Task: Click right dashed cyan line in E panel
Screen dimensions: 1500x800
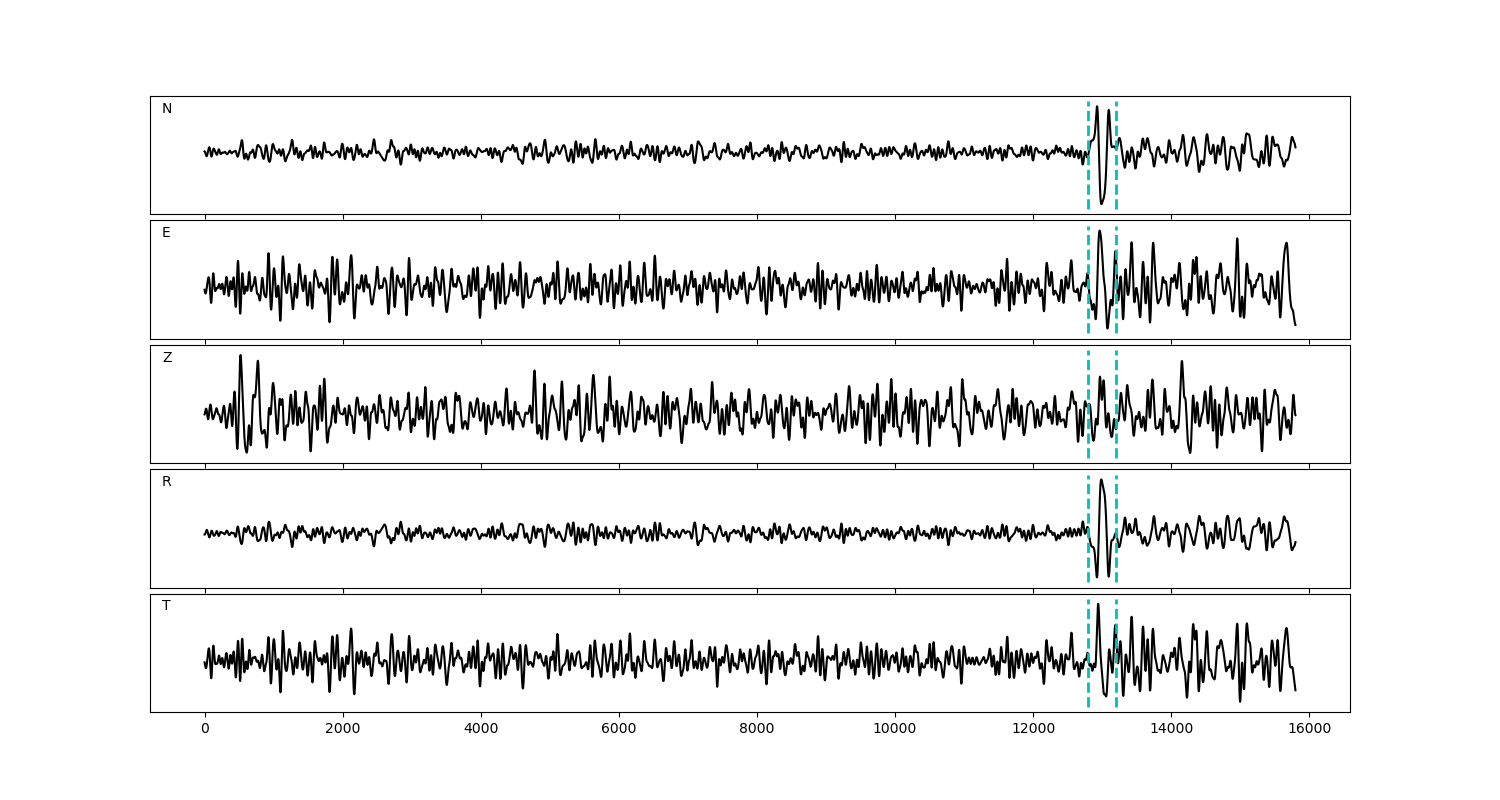Action: click(x=1116, y=250)
